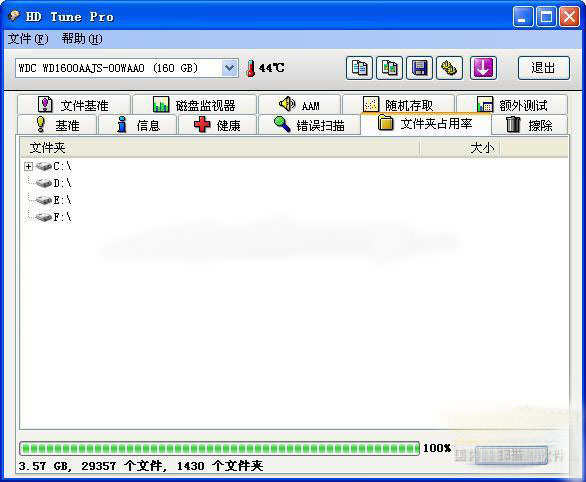Click the scan button at bottom right
This screenshot has width=586, height=482.
pos(511,455)
